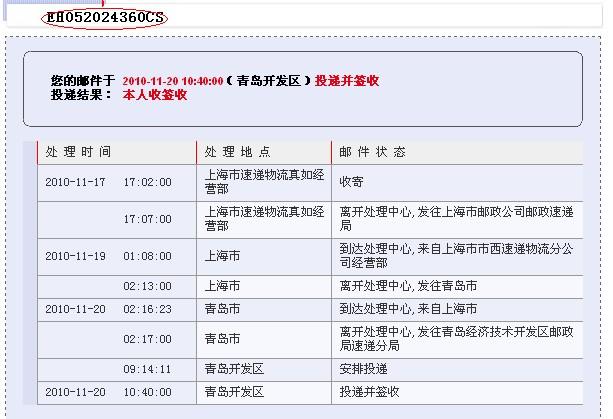613x419 pixels.
Task: Click 青岛市 in the 02:17:00 row
Action: [222, 339]
